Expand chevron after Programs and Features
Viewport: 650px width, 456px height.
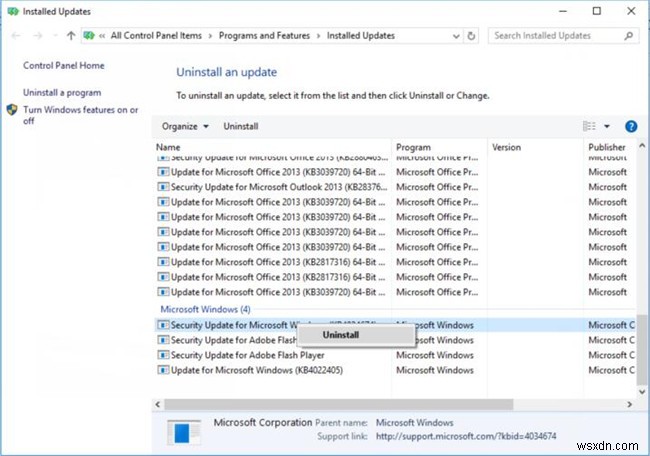point(318,36)
